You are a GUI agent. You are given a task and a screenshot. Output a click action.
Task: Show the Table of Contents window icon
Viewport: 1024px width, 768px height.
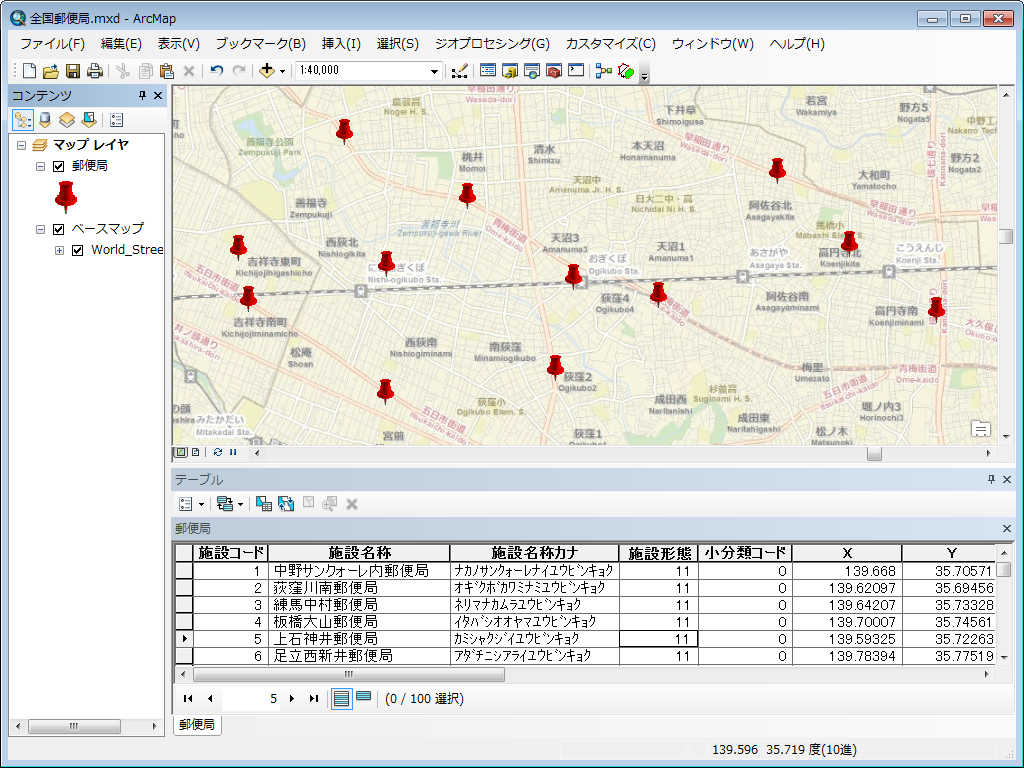(488, 71)
